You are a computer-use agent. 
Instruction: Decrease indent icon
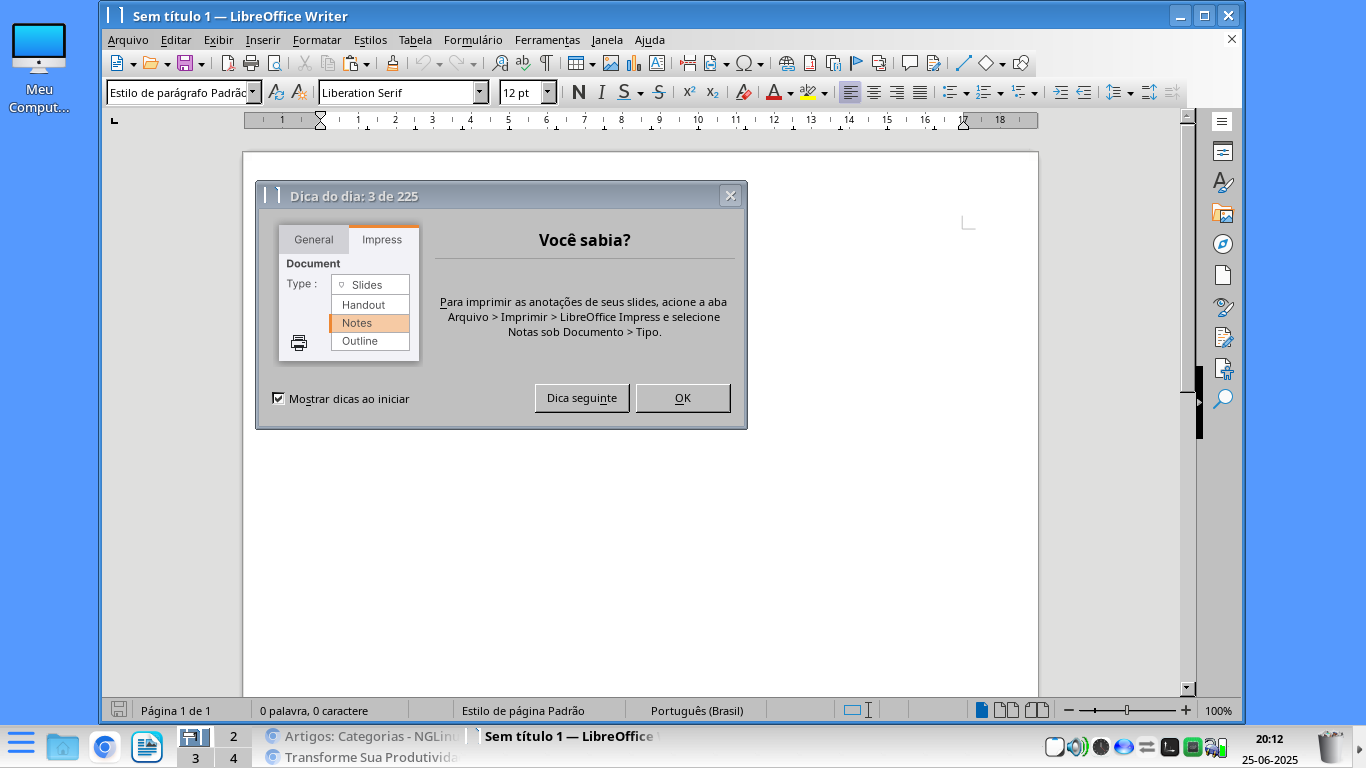[1083, 92]
